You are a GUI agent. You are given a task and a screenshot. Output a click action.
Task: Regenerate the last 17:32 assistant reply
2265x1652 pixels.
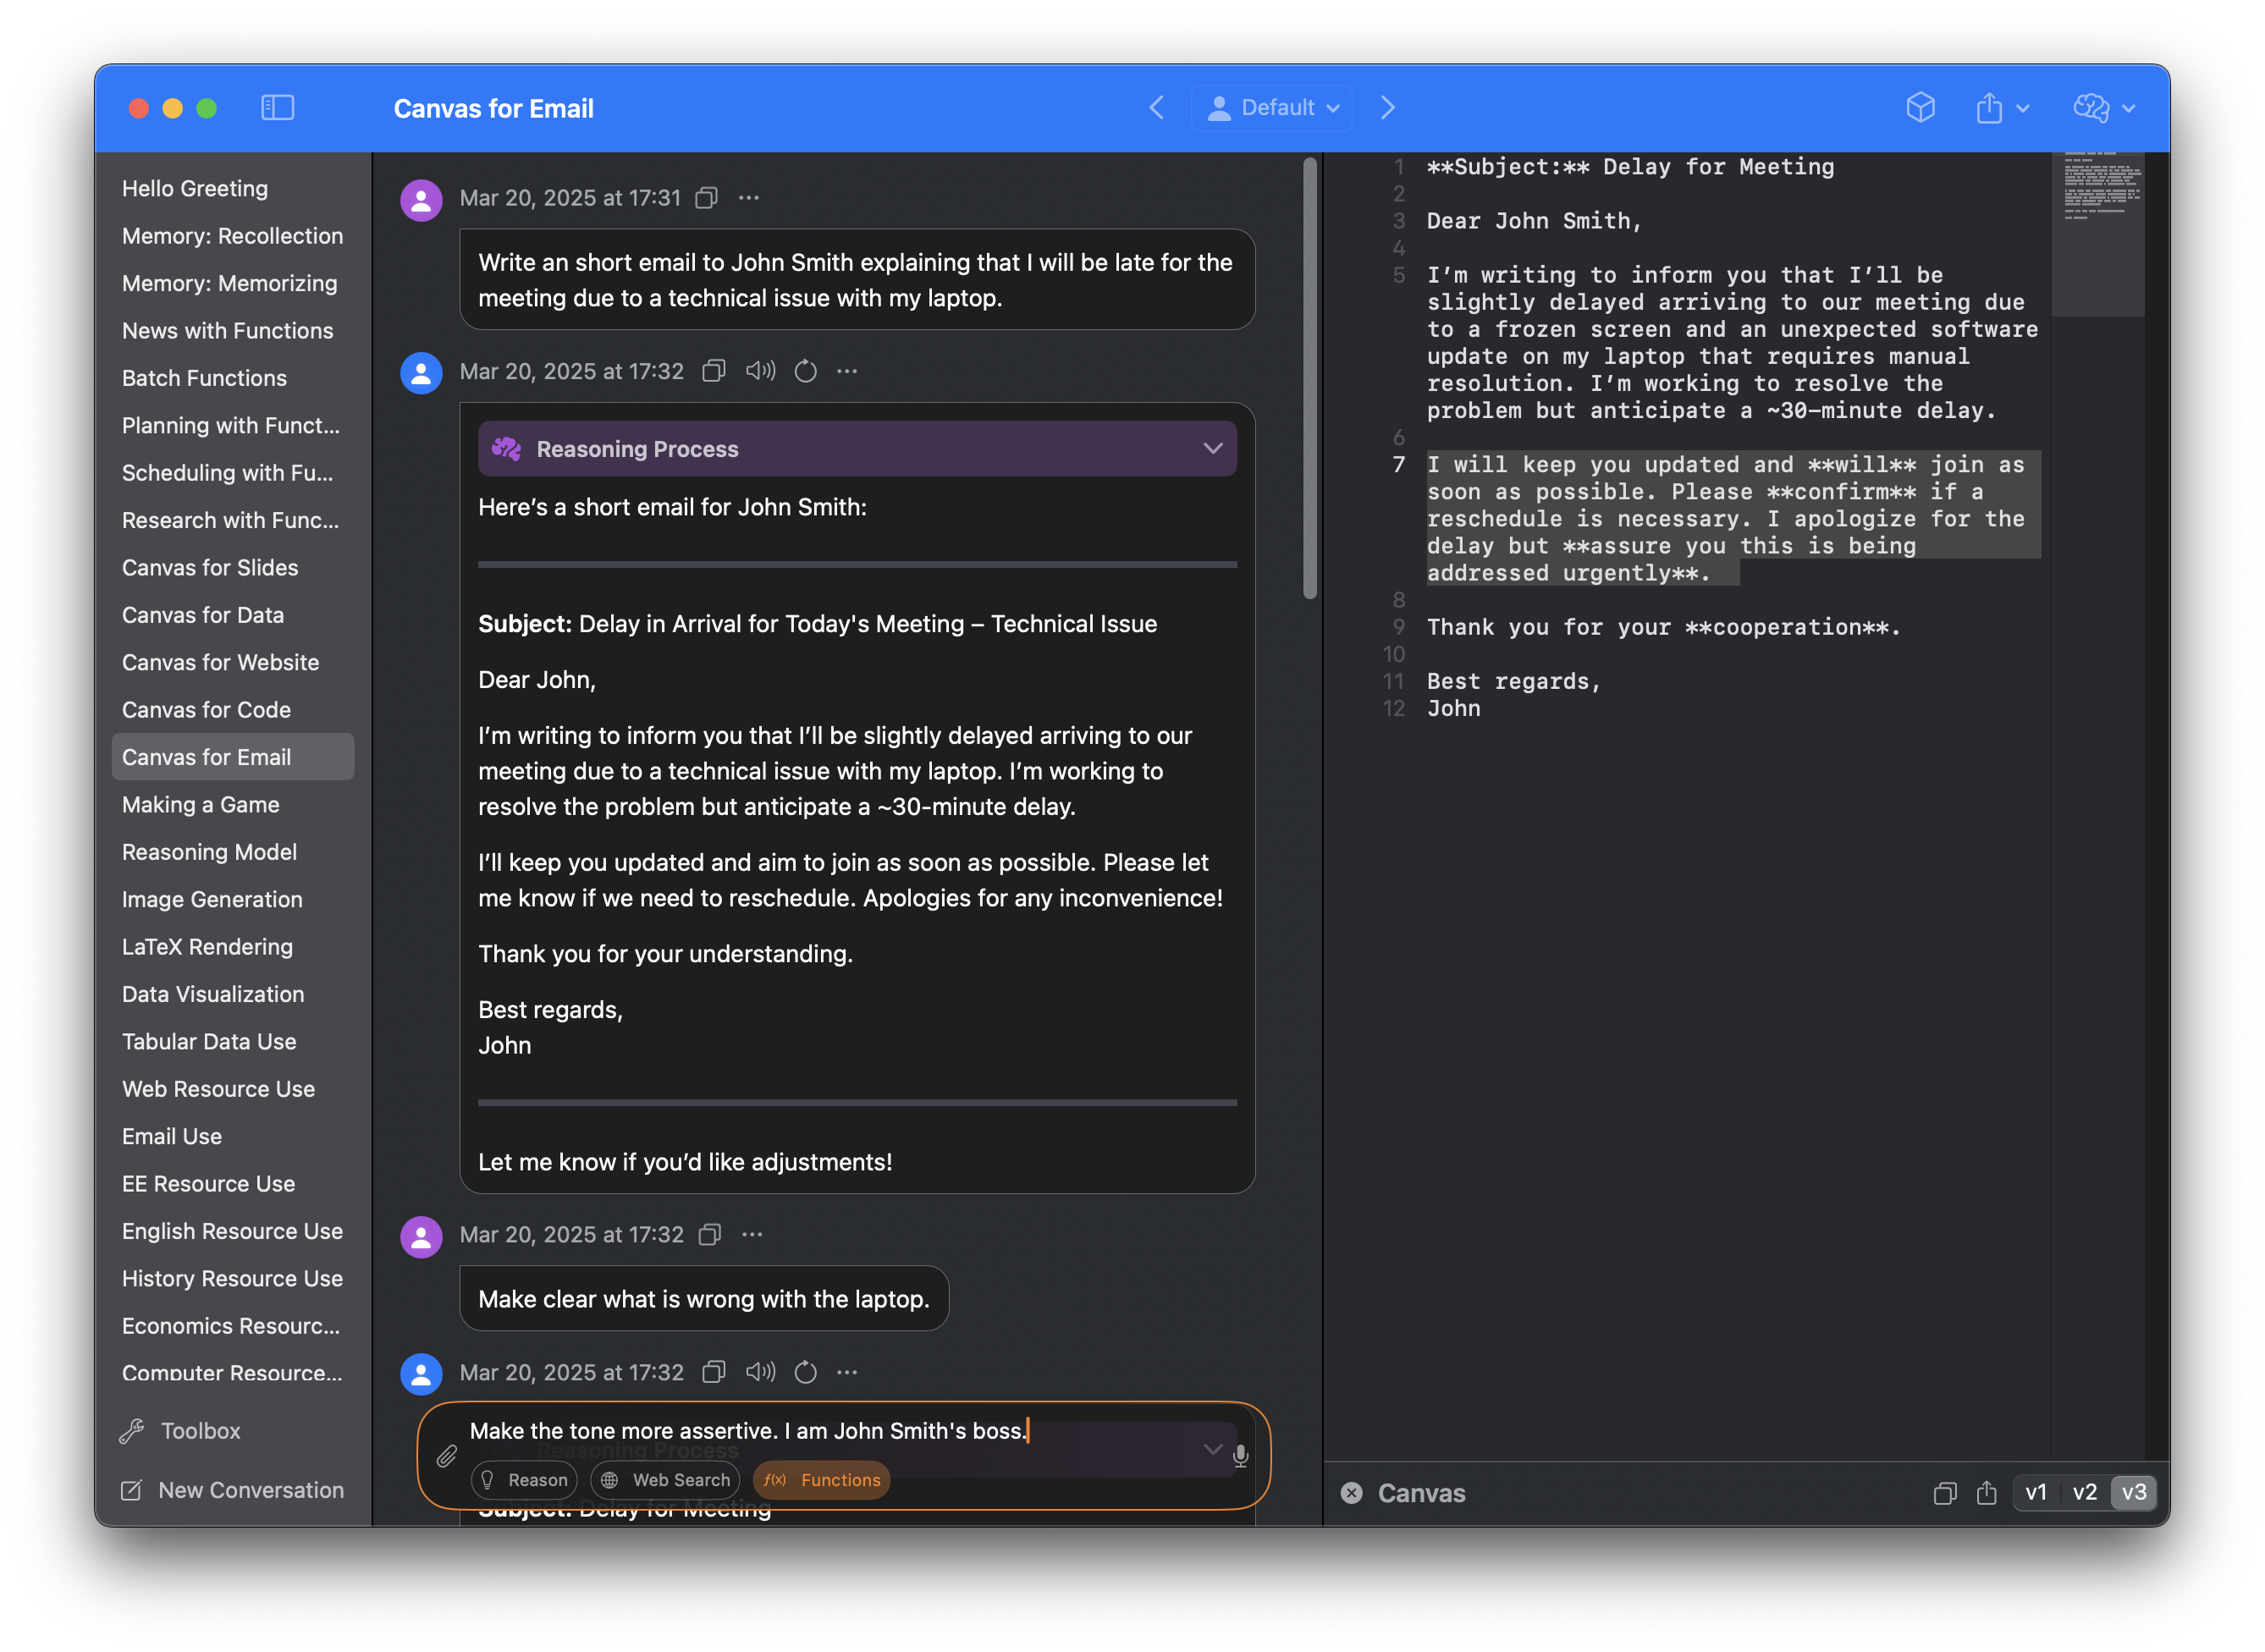coord(806,1373)
